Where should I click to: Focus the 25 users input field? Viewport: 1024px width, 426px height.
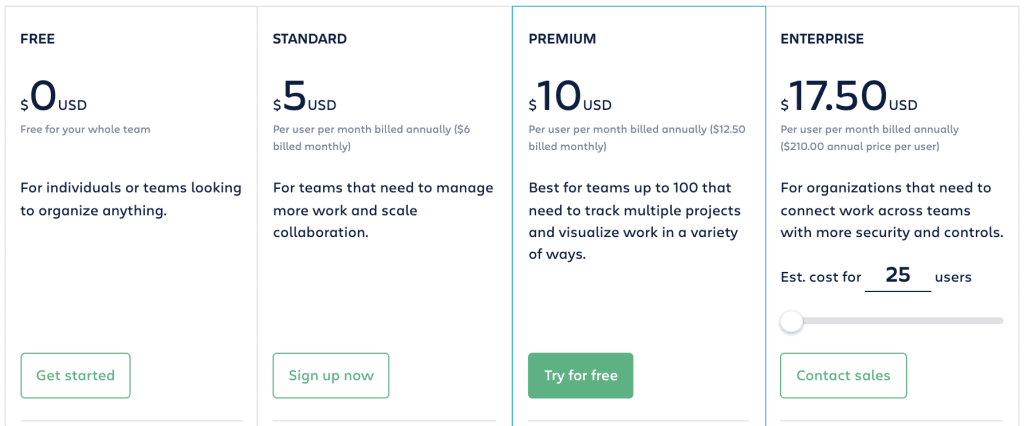coord(898,275)
